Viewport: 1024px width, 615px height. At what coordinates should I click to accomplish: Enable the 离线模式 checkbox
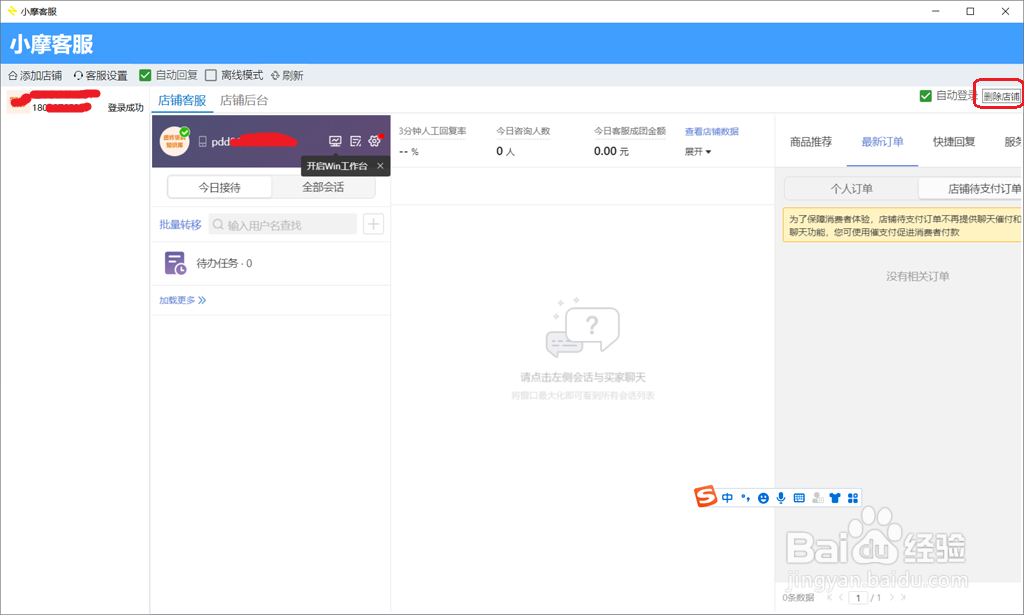211,75
